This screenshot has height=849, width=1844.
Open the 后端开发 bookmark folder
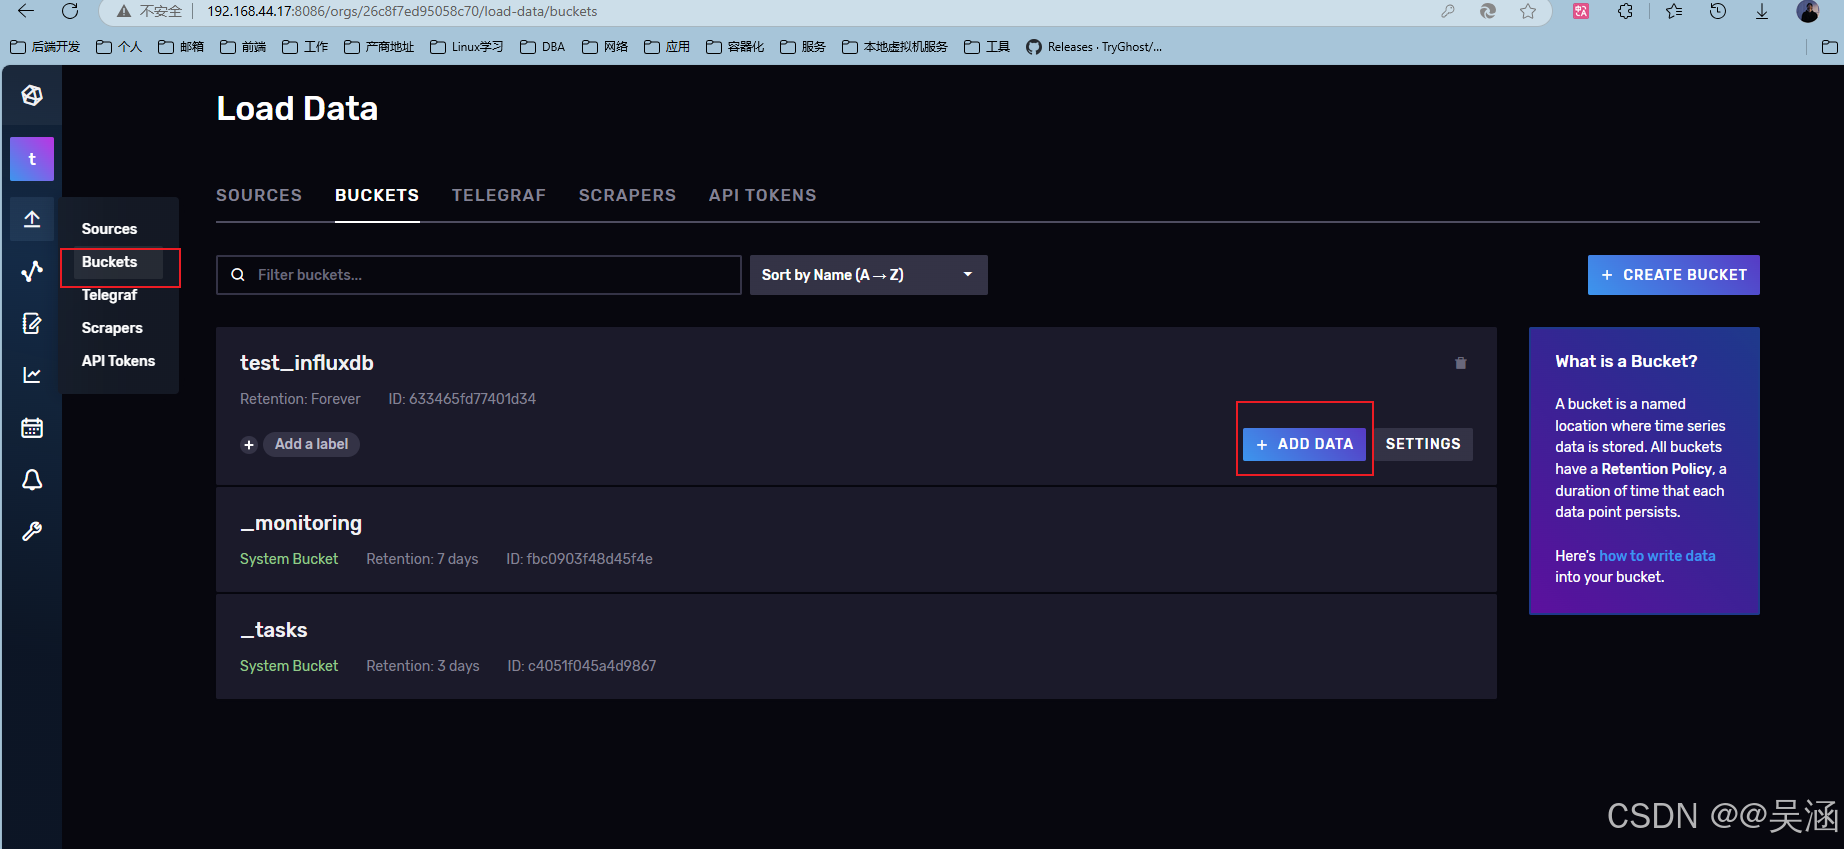click(45, 47)
